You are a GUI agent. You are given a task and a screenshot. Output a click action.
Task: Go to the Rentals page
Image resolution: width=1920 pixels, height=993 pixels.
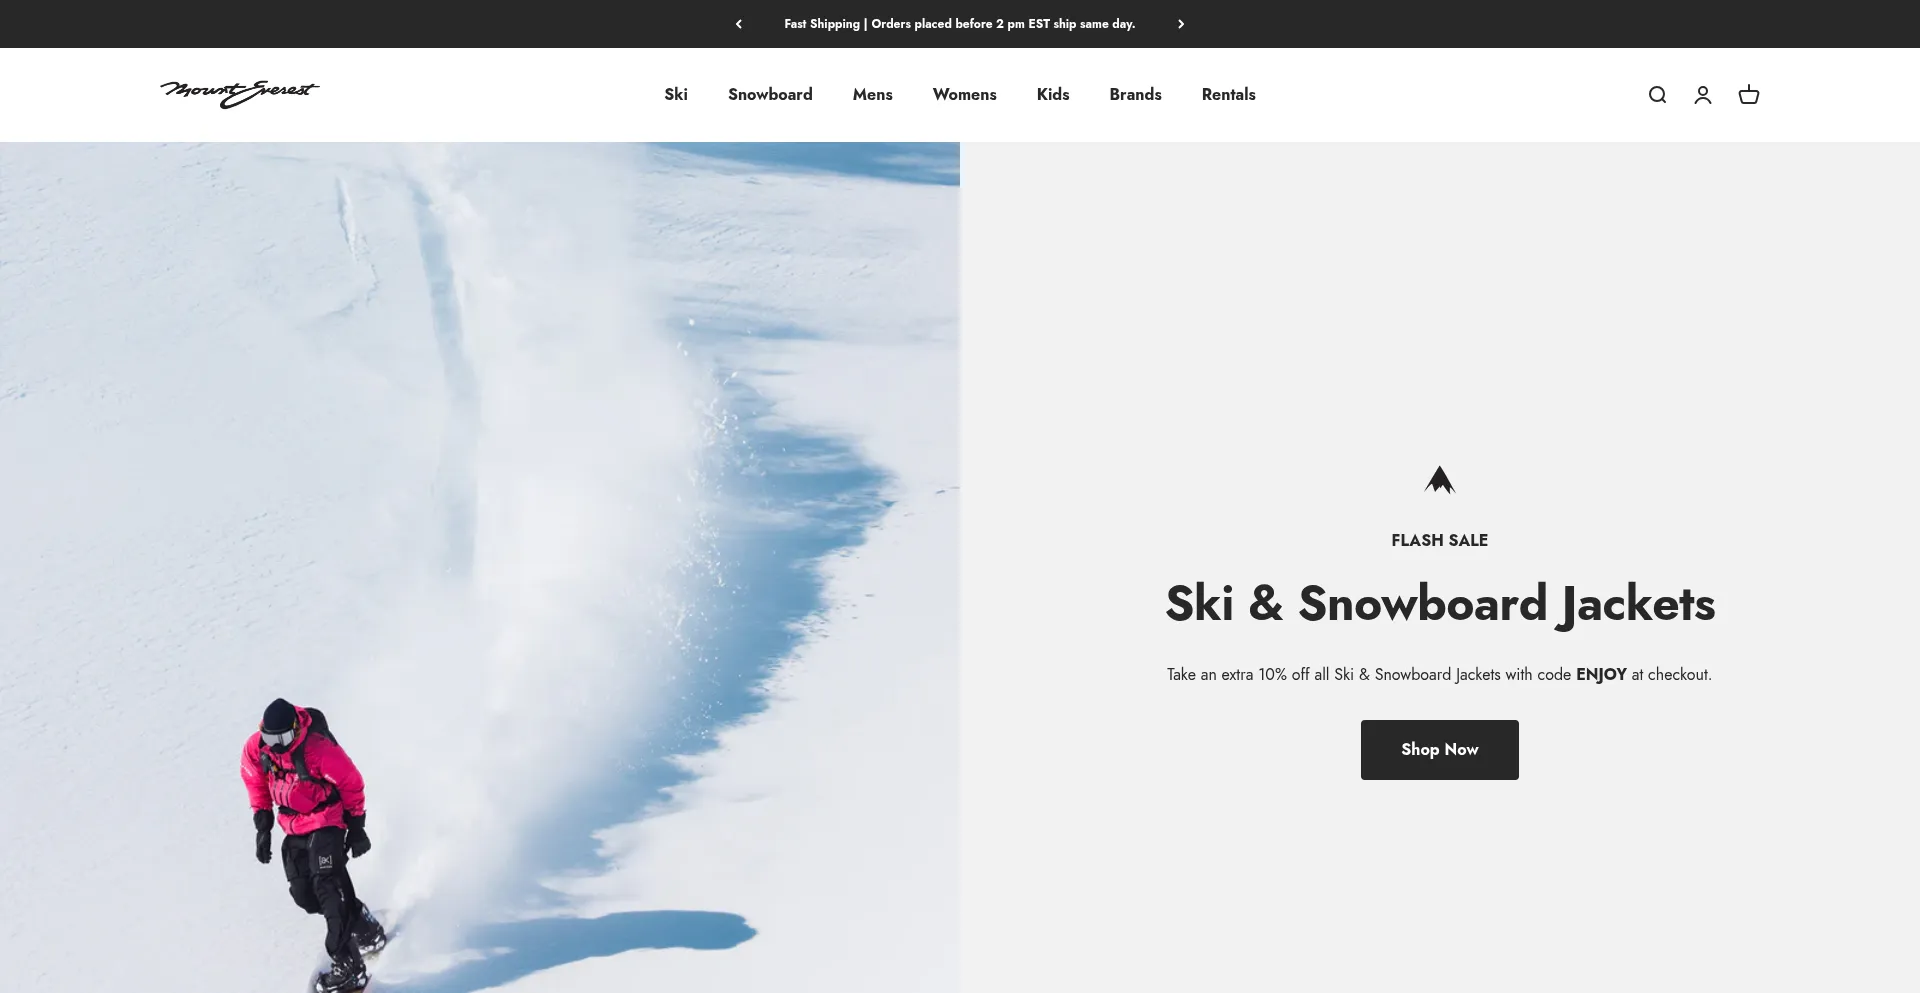pos(1229,94)
